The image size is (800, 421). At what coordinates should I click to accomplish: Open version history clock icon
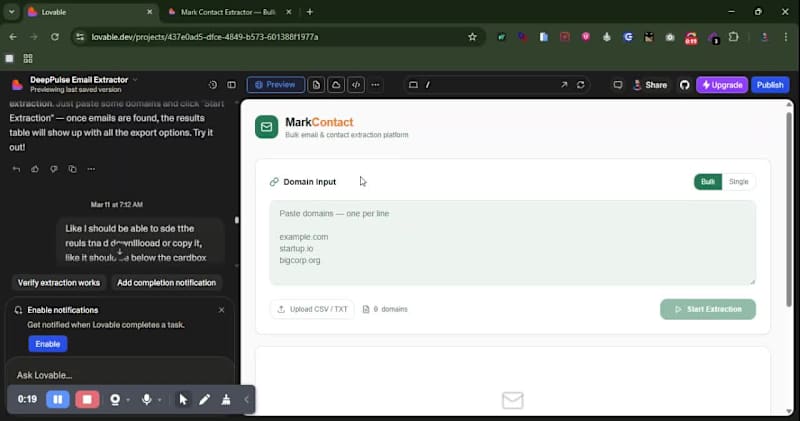point(213,85)
